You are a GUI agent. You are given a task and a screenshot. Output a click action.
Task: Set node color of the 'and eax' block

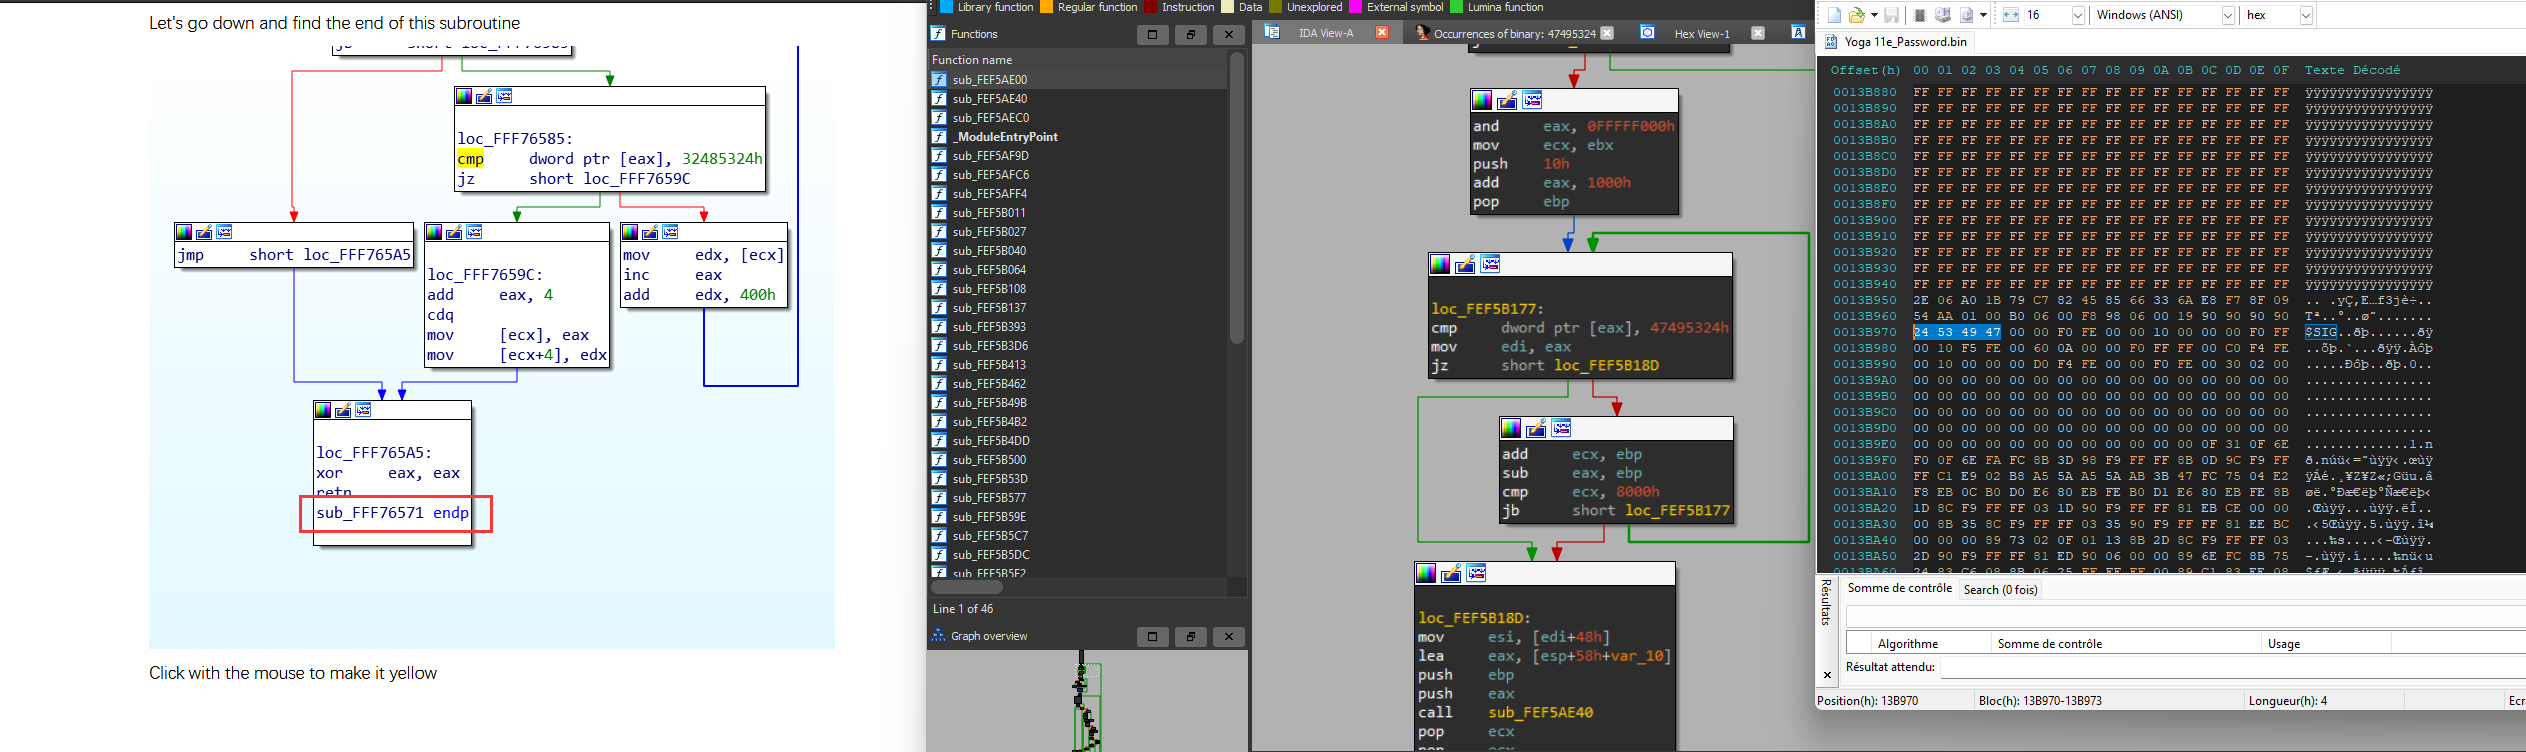pos(1482,100)
